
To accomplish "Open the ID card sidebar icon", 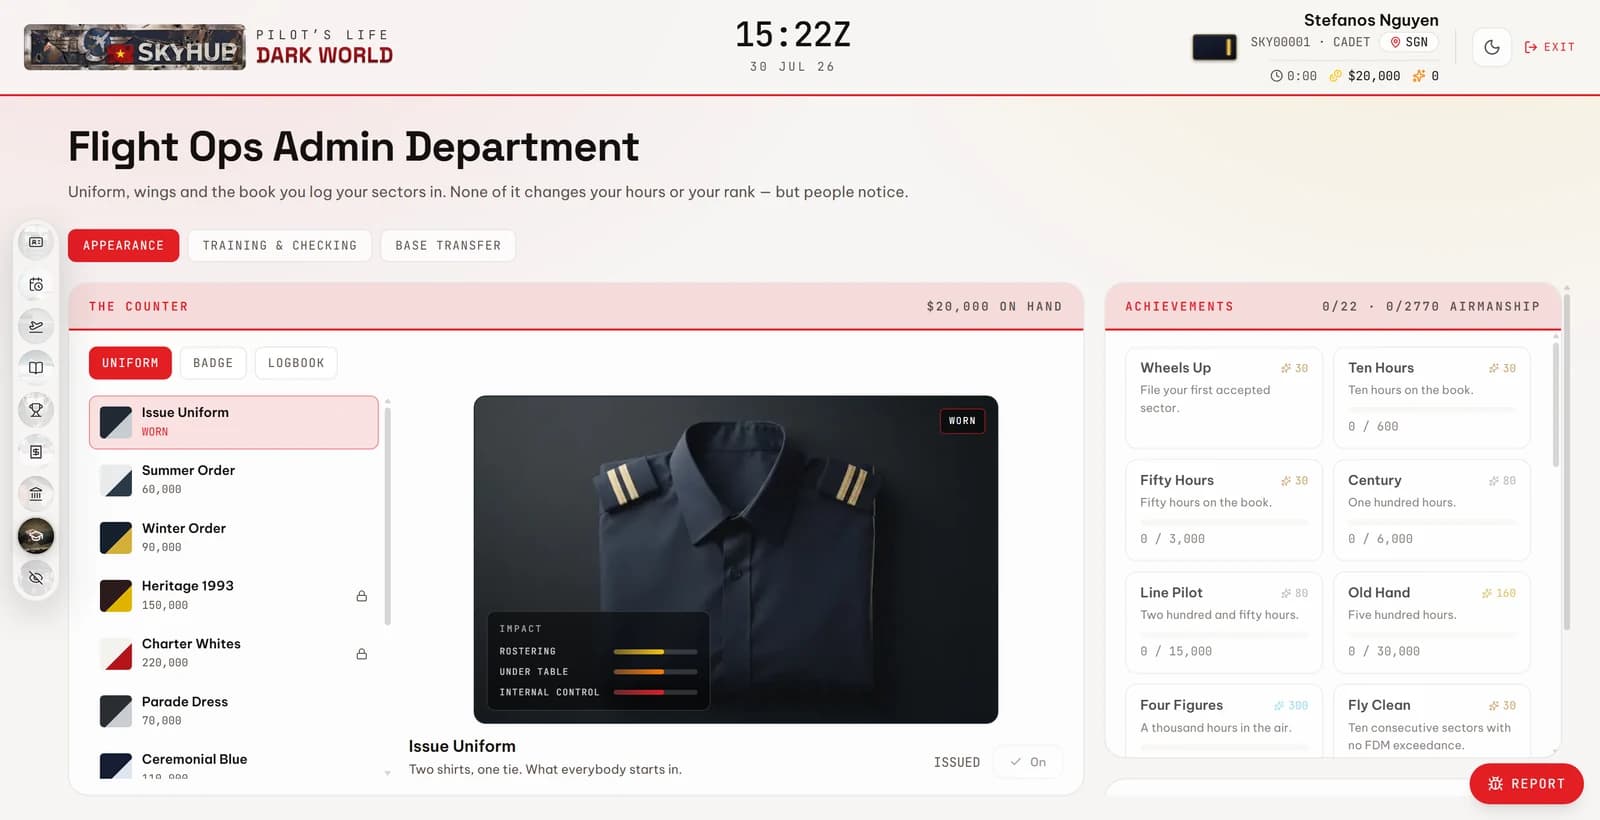I will (x=36, y=242).
